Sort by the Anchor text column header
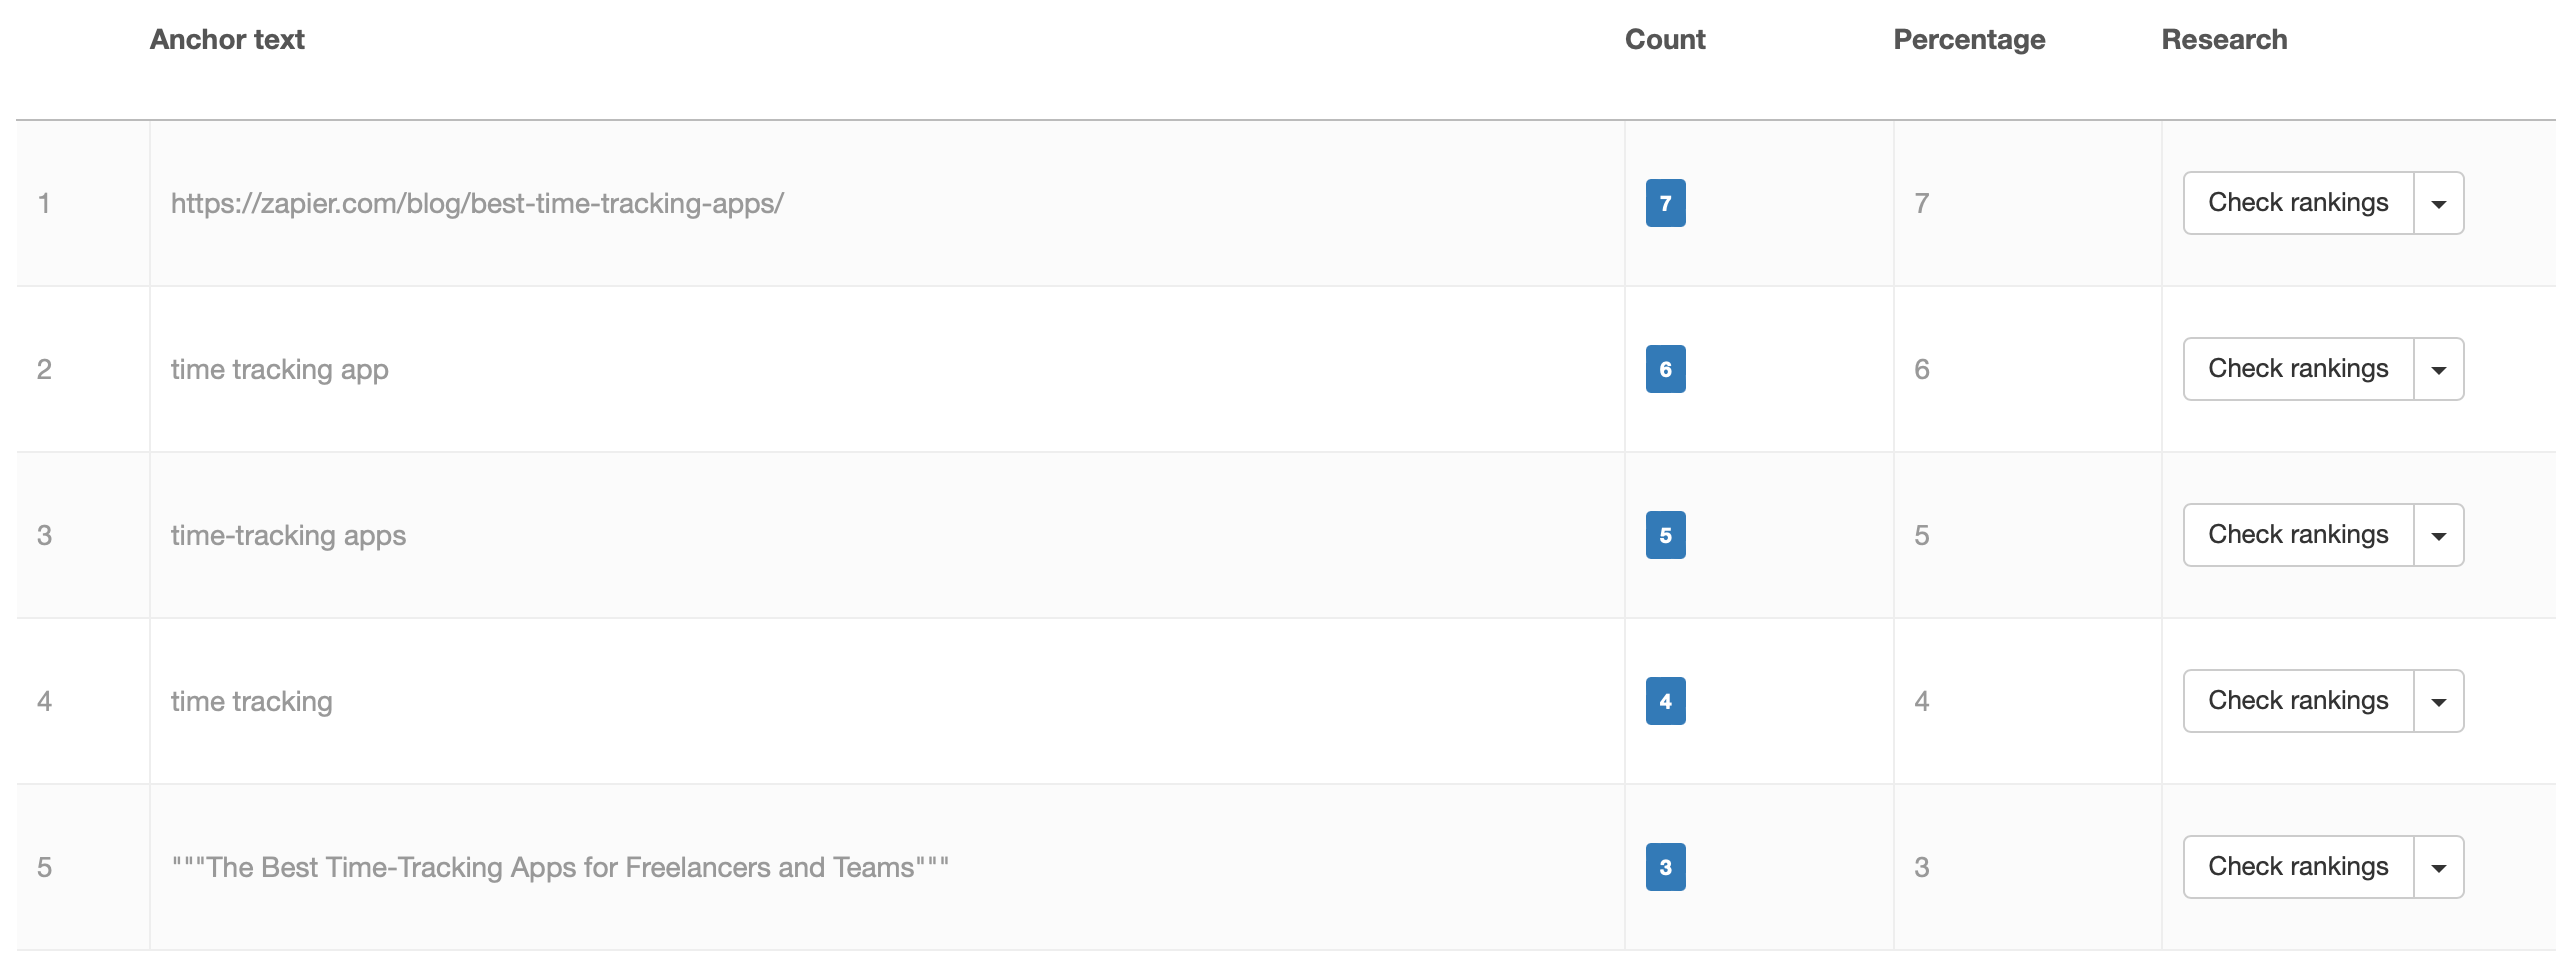 click(x=227, y=40)
